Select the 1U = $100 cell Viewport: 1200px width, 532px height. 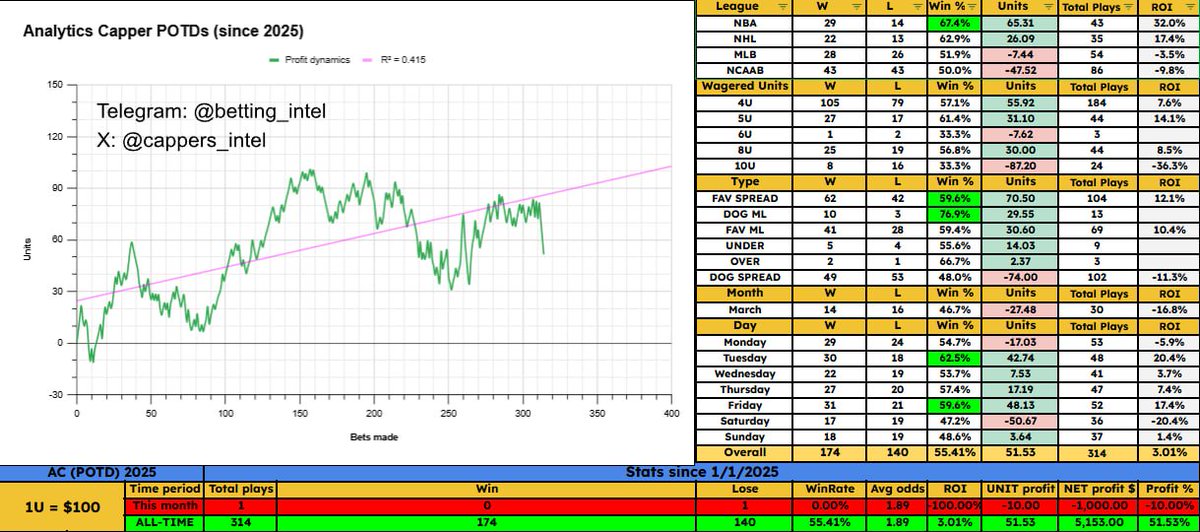(61, 507)
